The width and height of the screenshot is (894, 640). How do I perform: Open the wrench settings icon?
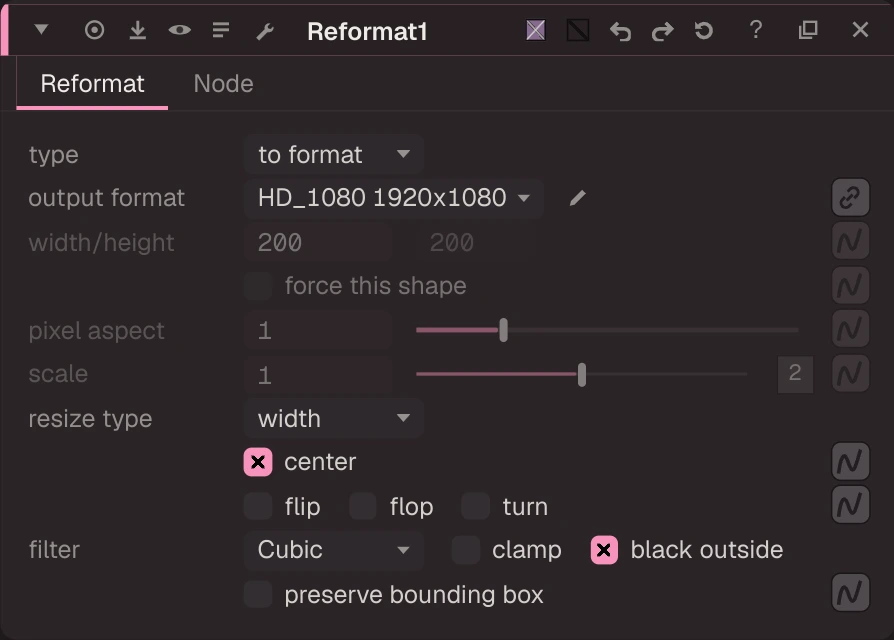tap(265, 31)
